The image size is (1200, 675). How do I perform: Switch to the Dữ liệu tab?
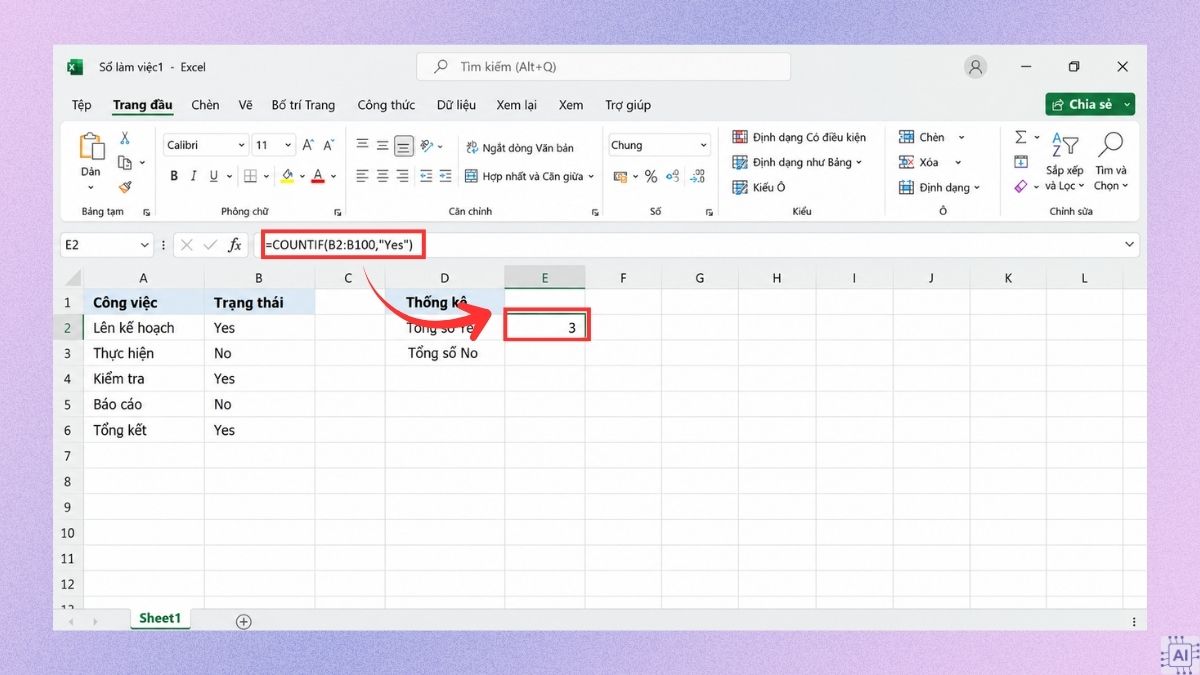(x=456, y=105)
